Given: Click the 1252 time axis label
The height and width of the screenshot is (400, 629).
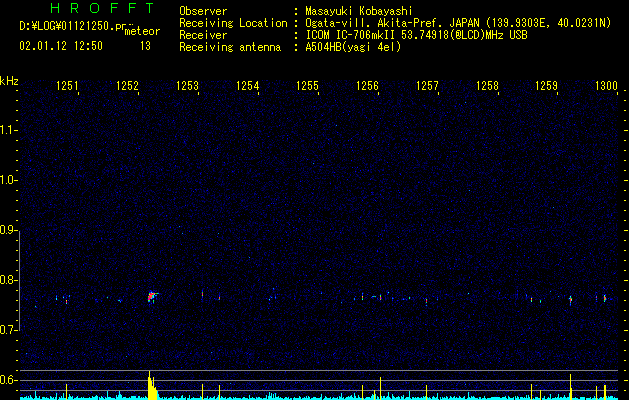Looking at the screenshot, I should 127,85.
